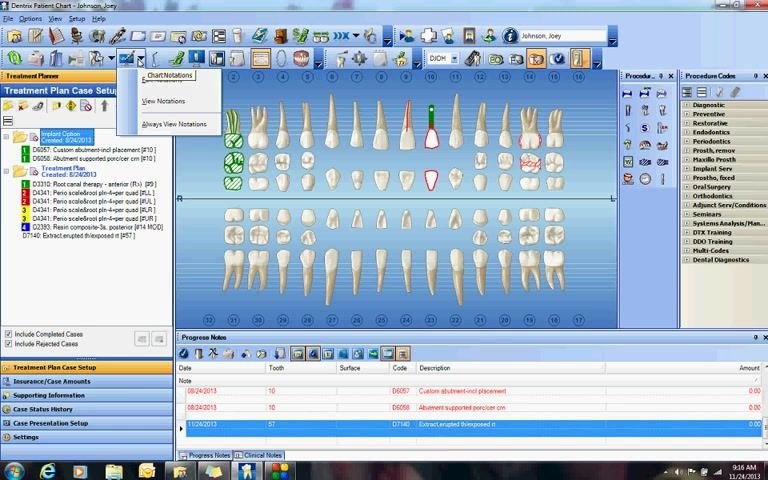Open Insurance/Case Amounts section

[87, 381]
